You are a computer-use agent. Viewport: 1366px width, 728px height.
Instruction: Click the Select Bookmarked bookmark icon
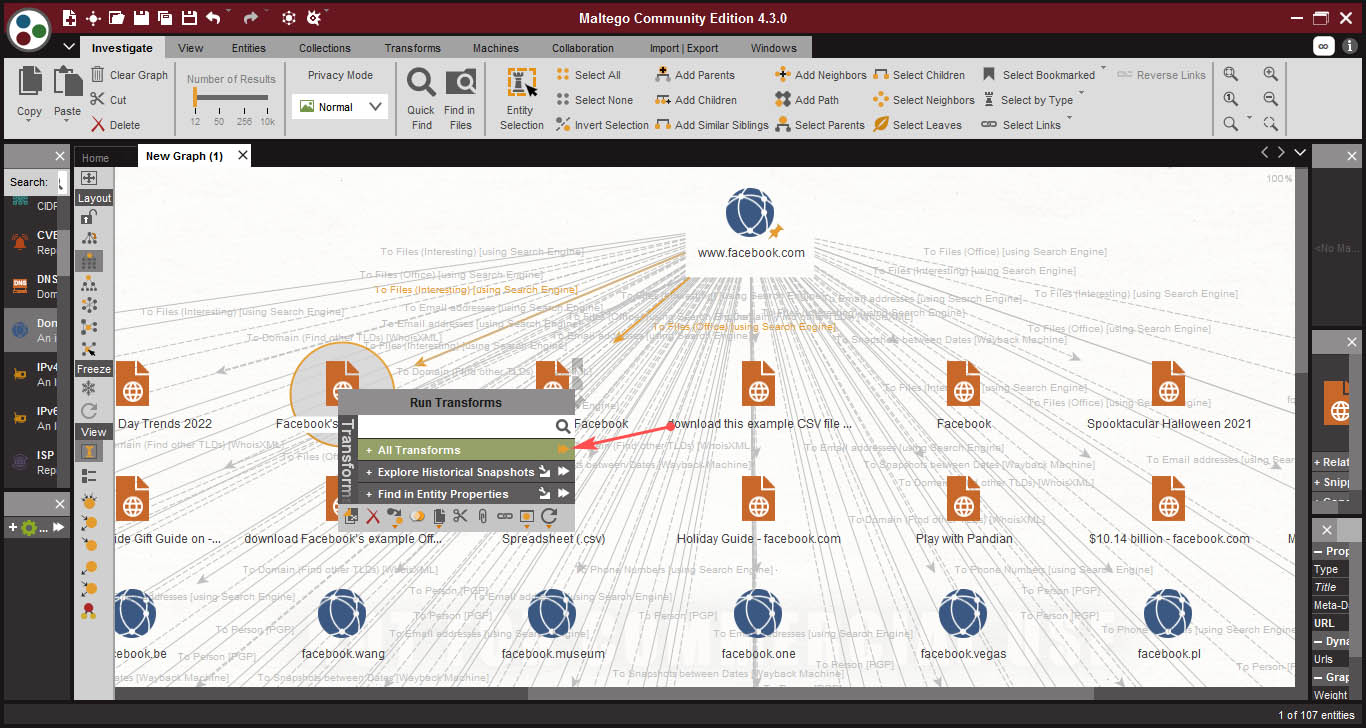[x=989, y=75]
